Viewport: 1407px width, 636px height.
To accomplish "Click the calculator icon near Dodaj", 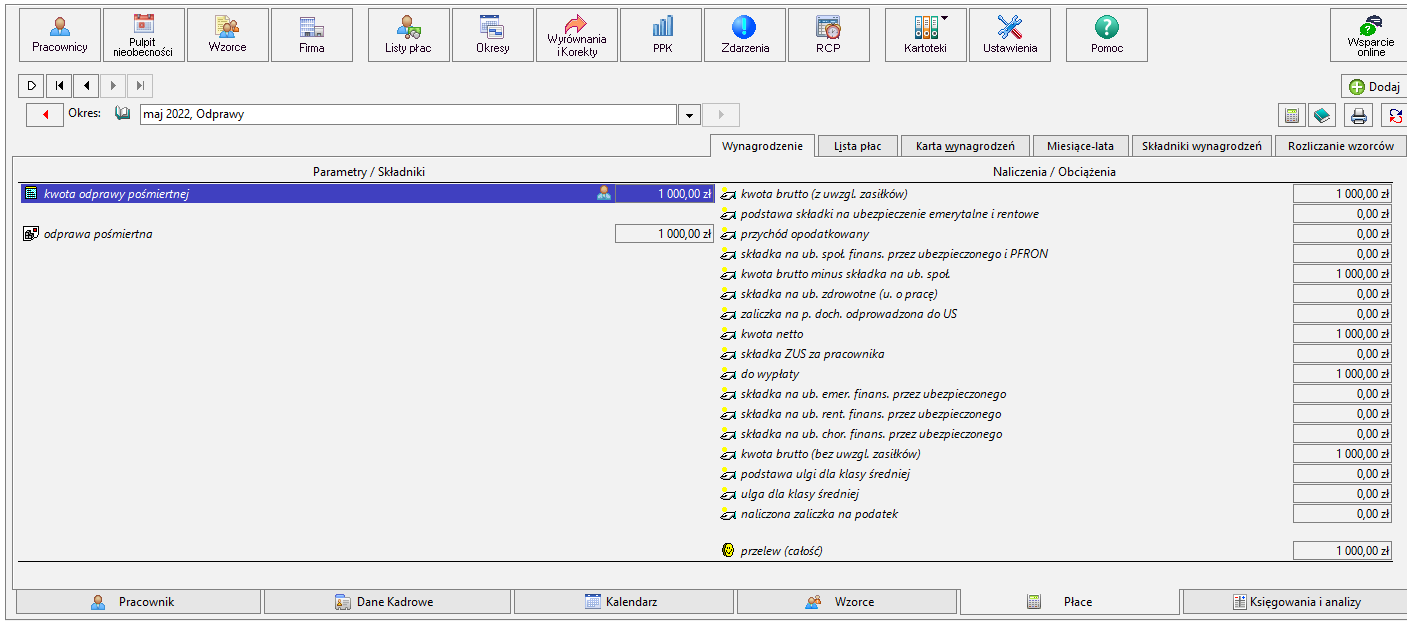I will click(x=1292, y=115).
